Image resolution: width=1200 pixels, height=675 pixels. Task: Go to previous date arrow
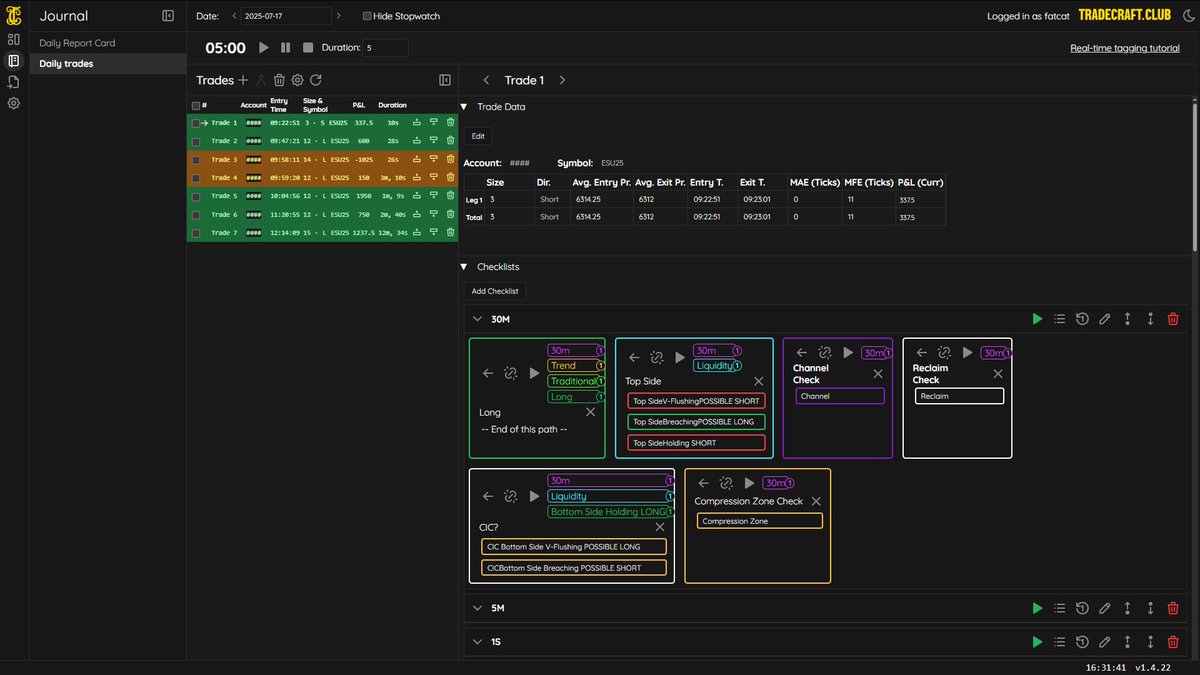point(234,16)
